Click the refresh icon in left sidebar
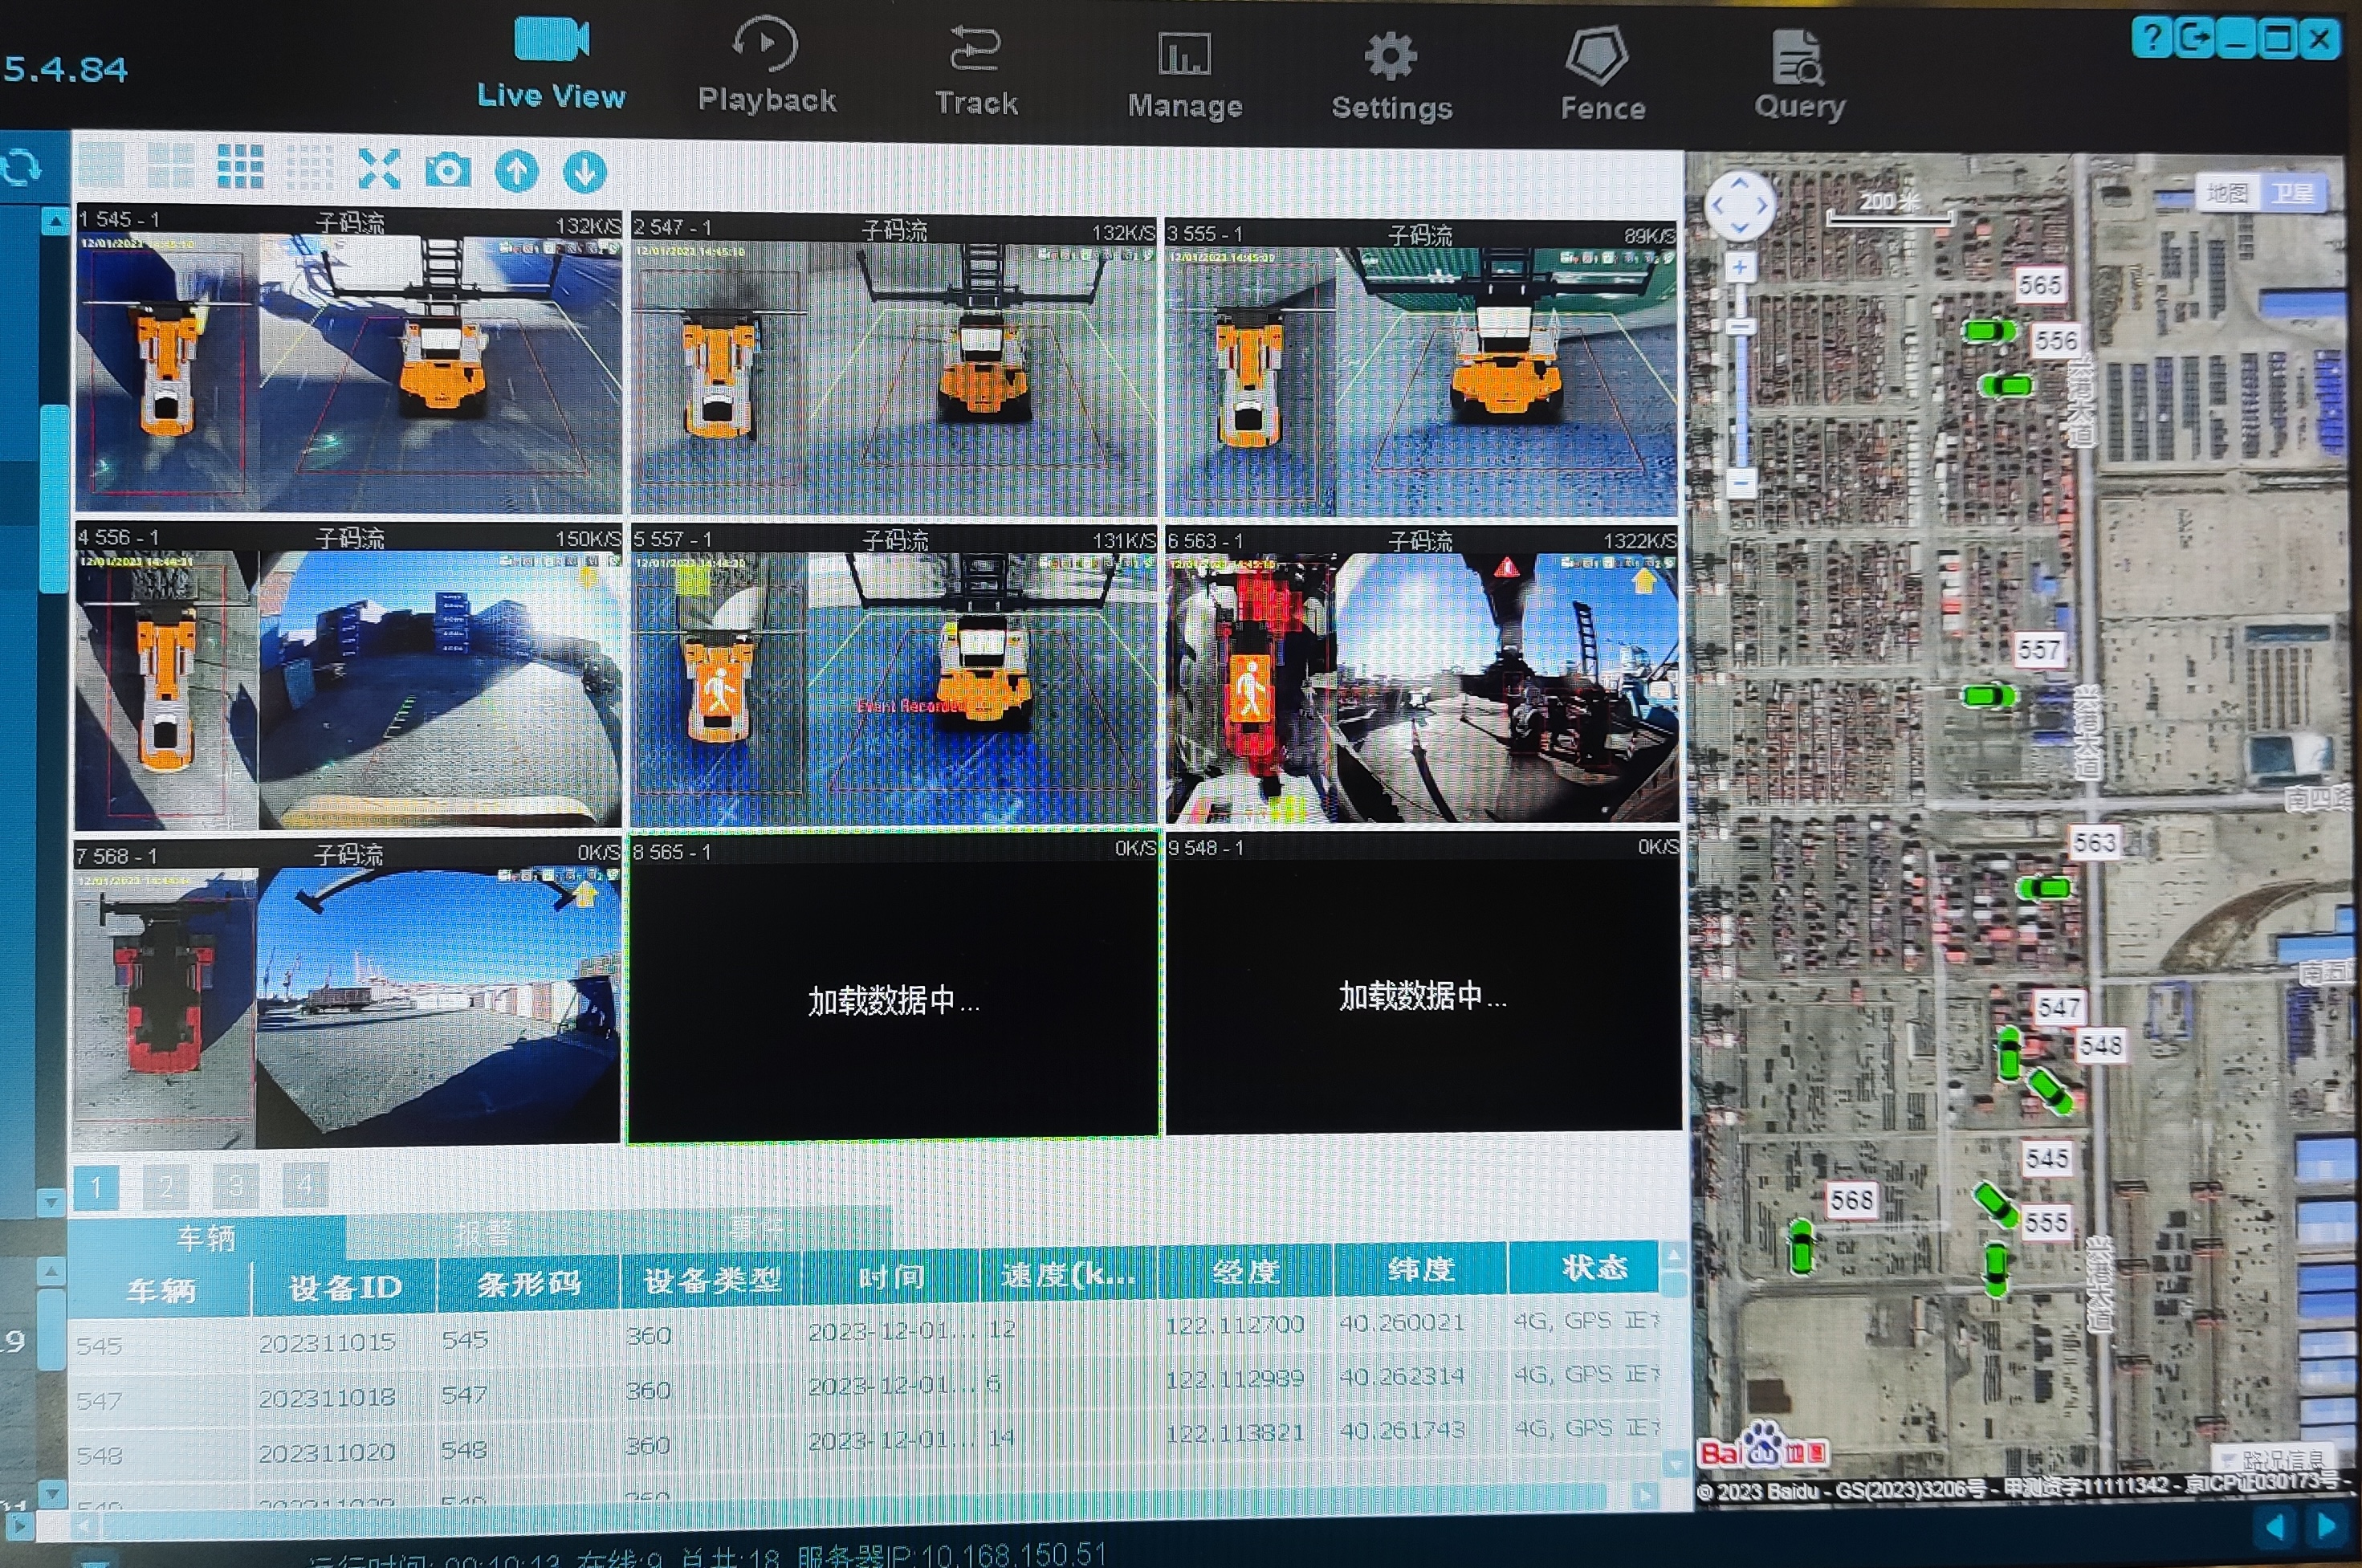2362x1568 pixels. pos(21,167)
